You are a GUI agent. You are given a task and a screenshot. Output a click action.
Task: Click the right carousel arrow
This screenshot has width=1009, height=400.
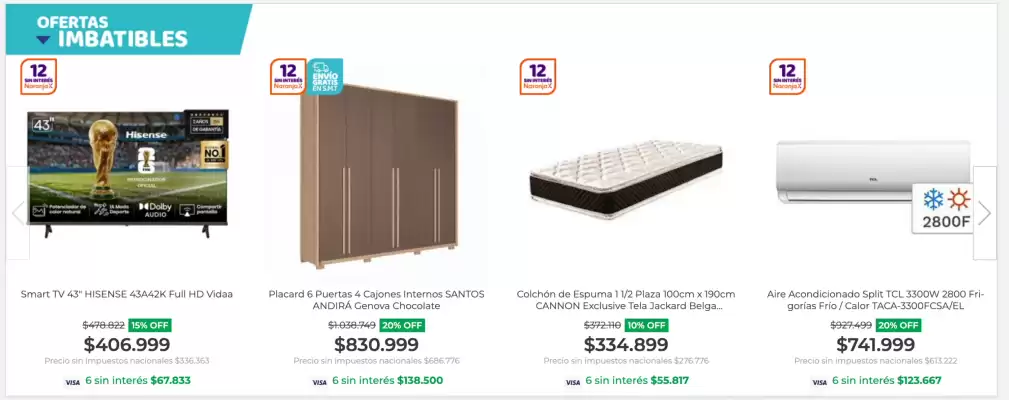[984, 212]
